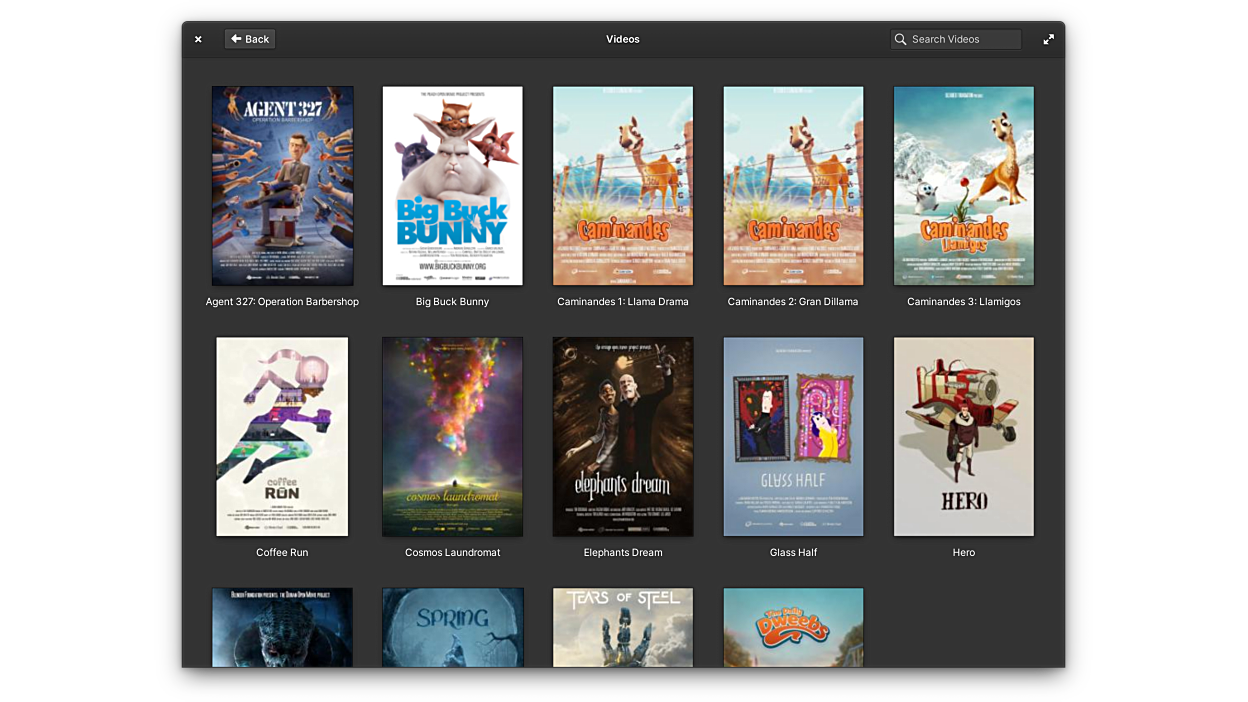The image size is (1248, 702).
Task: Click the Back arrow button
Action: [249, 39]
